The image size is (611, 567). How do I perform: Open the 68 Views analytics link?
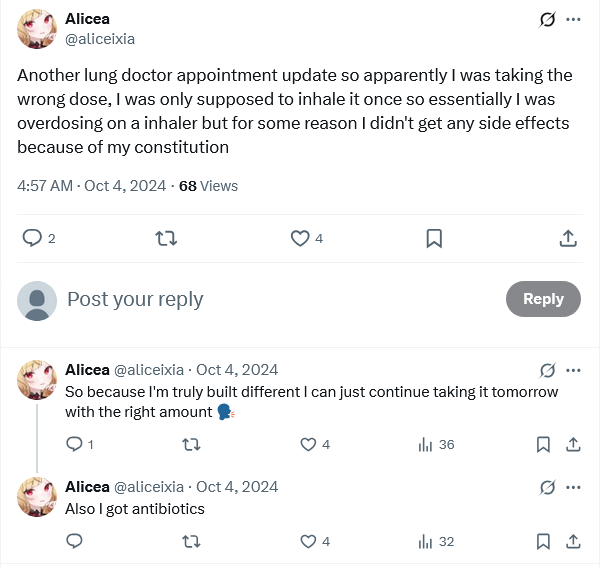(x=208, y=185)
